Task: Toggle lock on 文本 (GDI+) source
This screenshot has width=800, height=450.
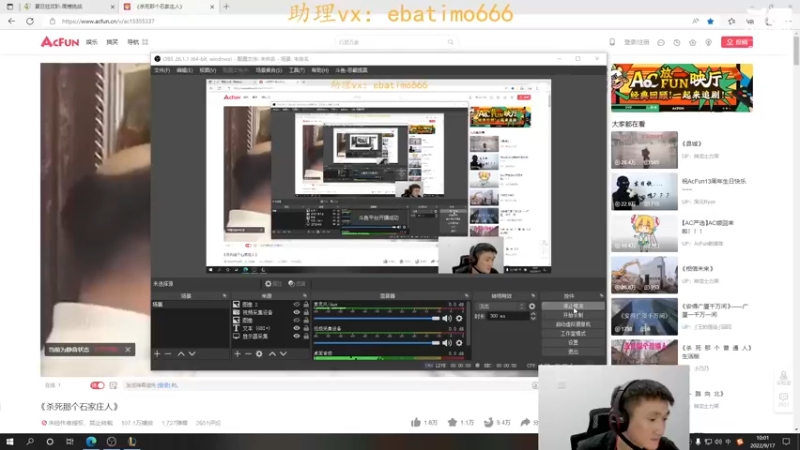Action: point(306,328)
